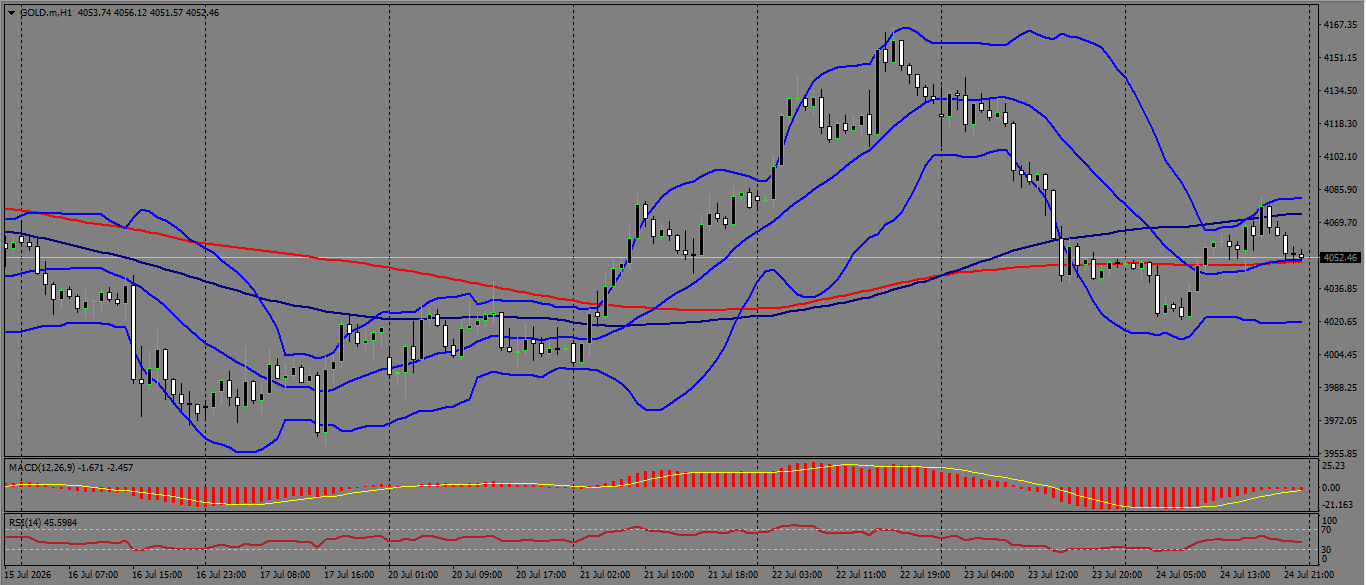Click the 22 Jul 19:00 time label
Viewport: 1366px width, 585px height.
click(x=925, y=576)
